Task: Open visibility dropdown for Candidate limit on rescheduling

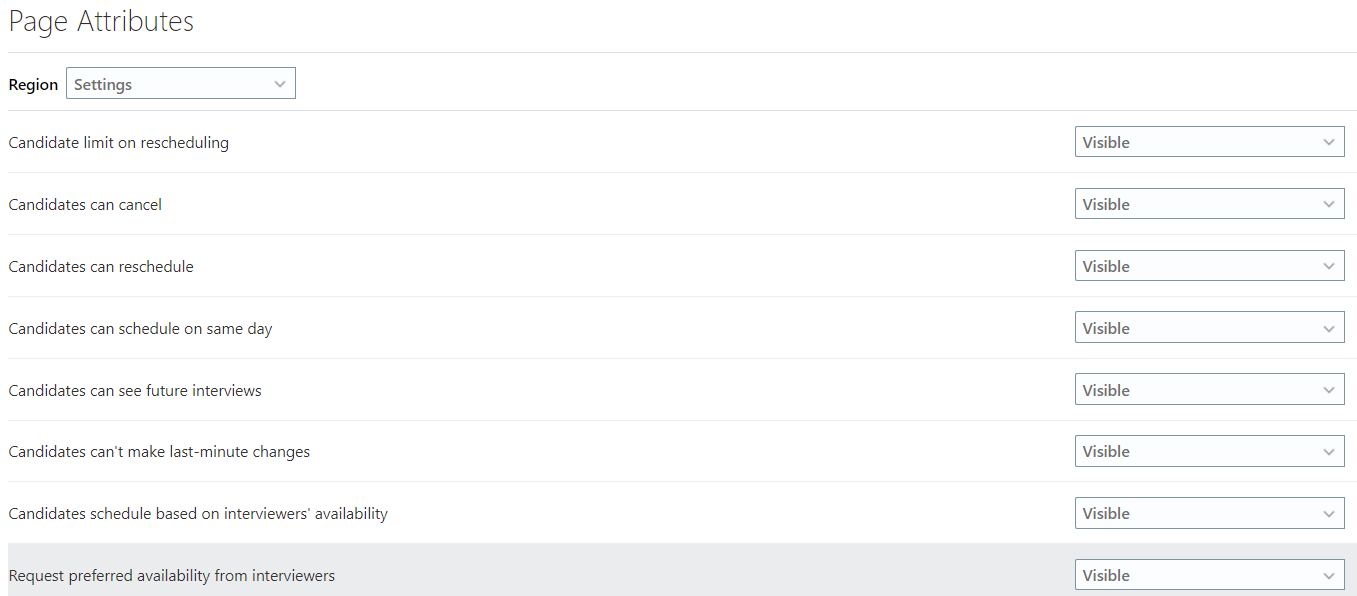Action: [1209, 142]
